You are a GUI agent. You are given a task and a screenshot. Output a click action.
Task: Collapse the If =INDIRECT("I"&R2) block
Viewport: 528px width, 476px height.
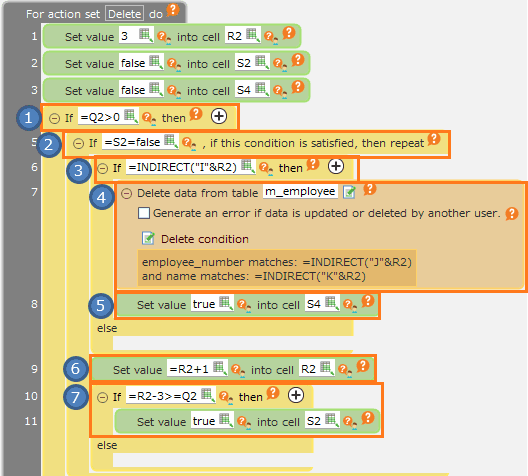click(102, 168)
